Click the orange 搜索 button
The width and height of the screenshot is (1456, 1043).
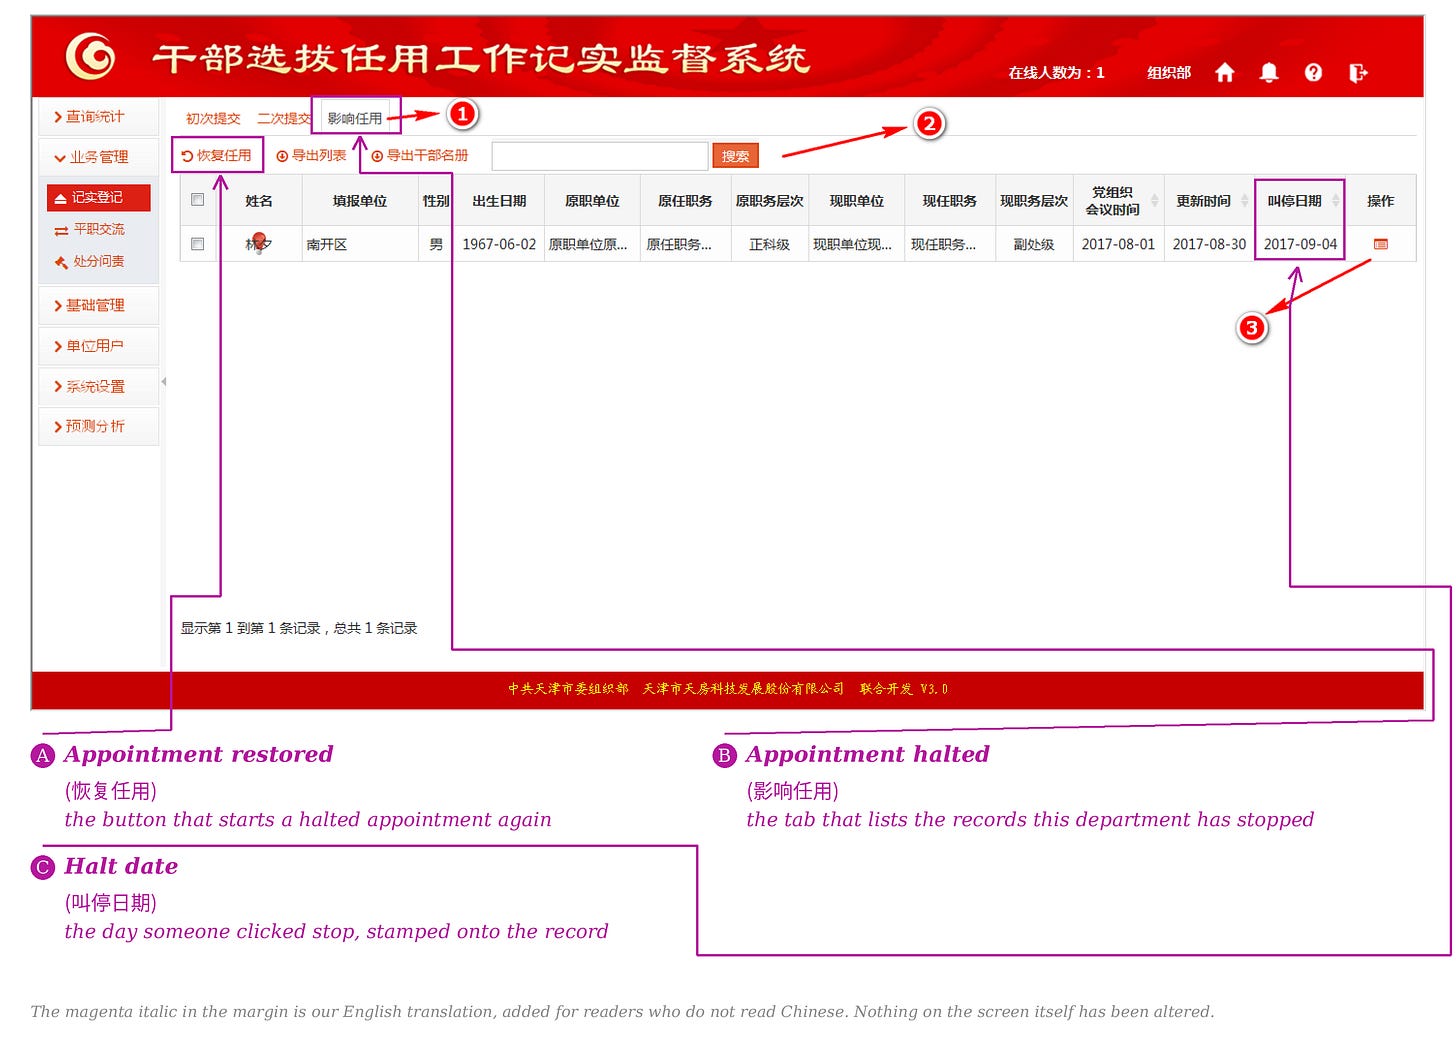[x=735, y=156]
